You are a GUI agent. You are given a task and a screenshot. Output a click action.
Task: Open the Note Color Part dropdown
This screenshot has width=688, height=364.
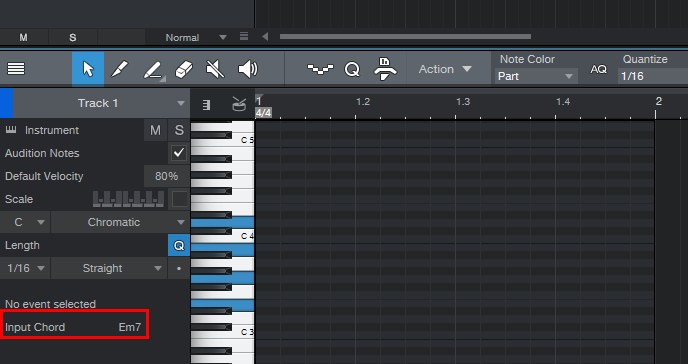click(536, 76)
